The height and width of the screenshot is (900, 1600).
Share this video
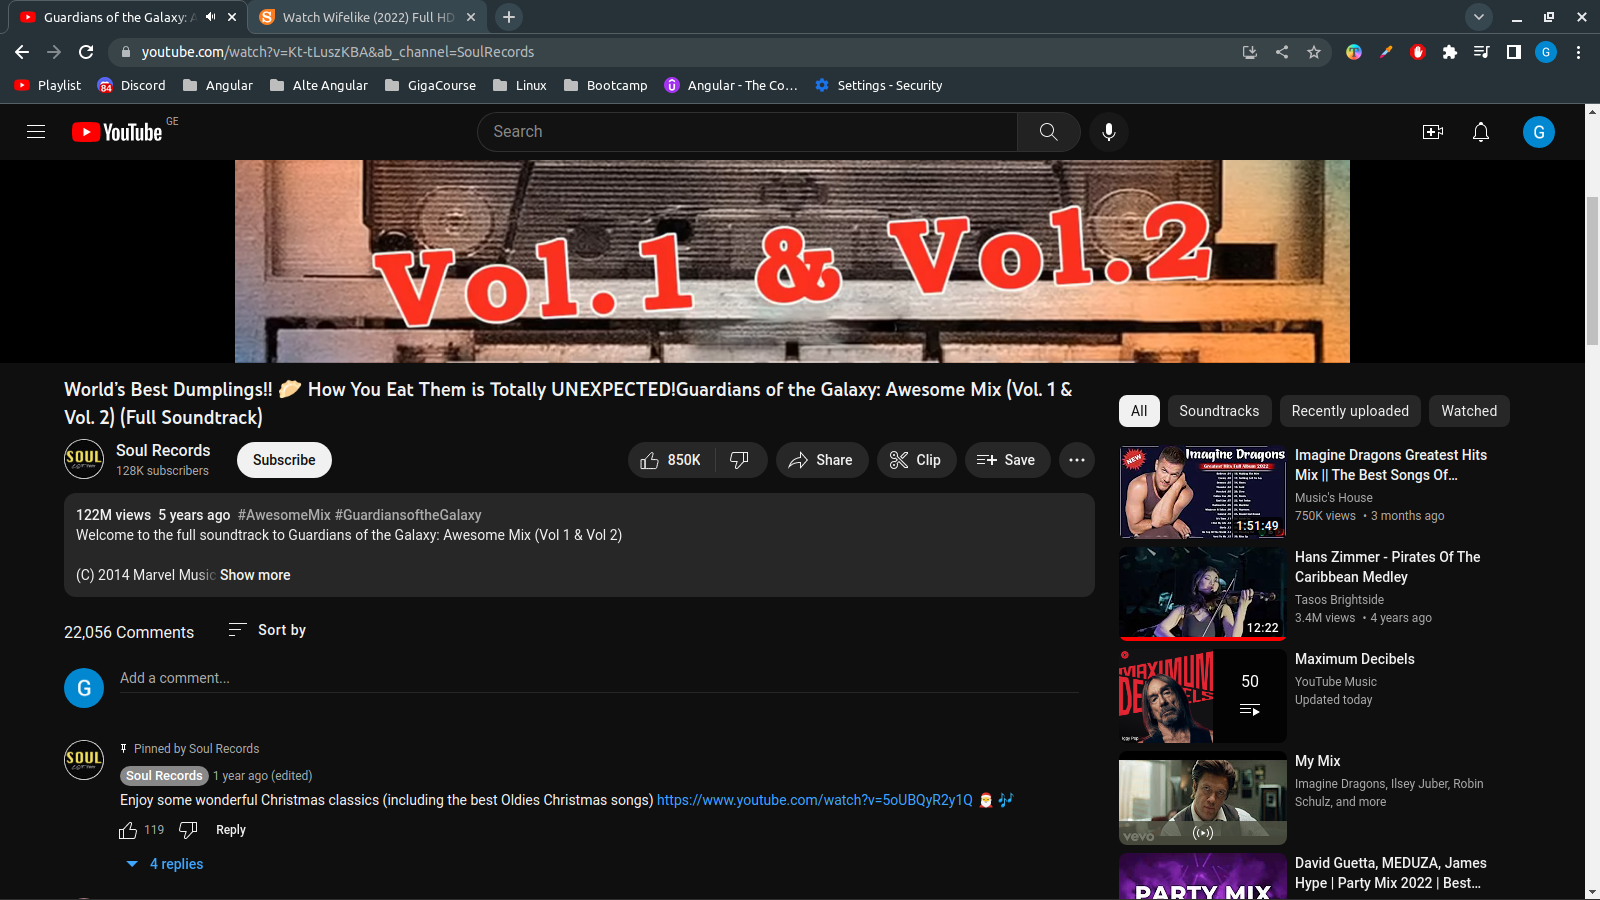[x=821, y=460]
